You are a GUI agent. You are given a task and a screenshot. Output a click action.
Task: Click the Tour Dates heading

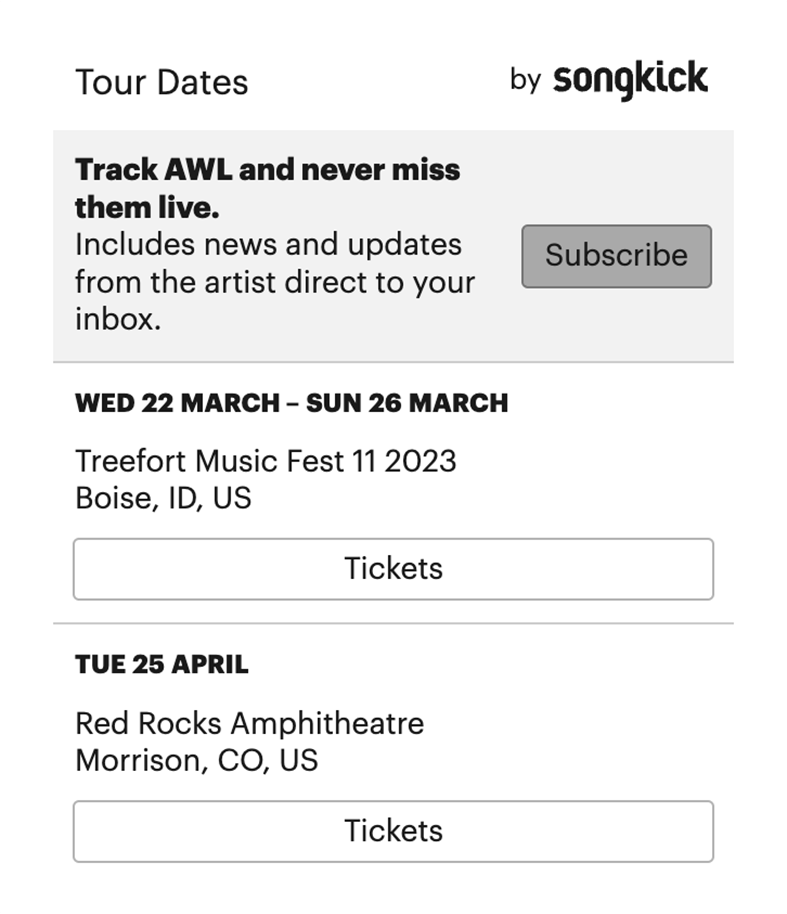coord(162,82)
